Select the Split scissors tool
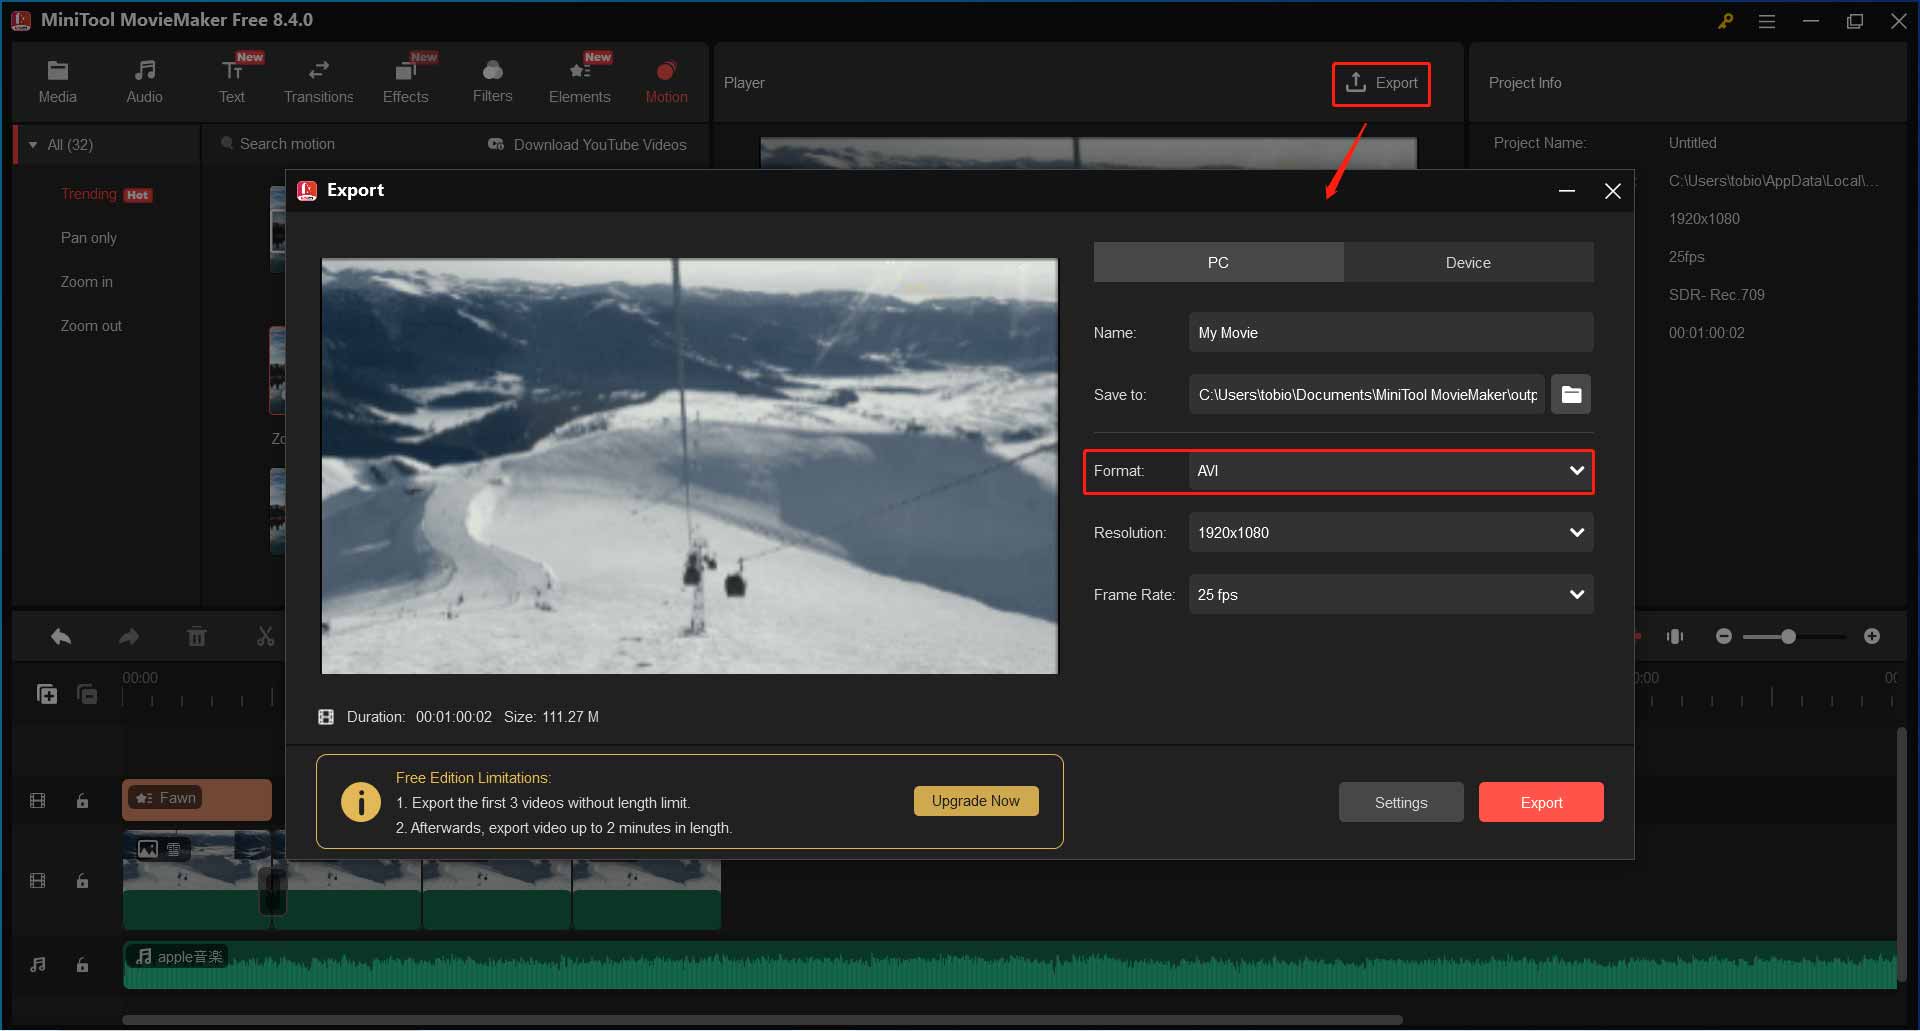Image resolution: width=1920 pixels, height=1031 pixels. click(x=264, y=636)
